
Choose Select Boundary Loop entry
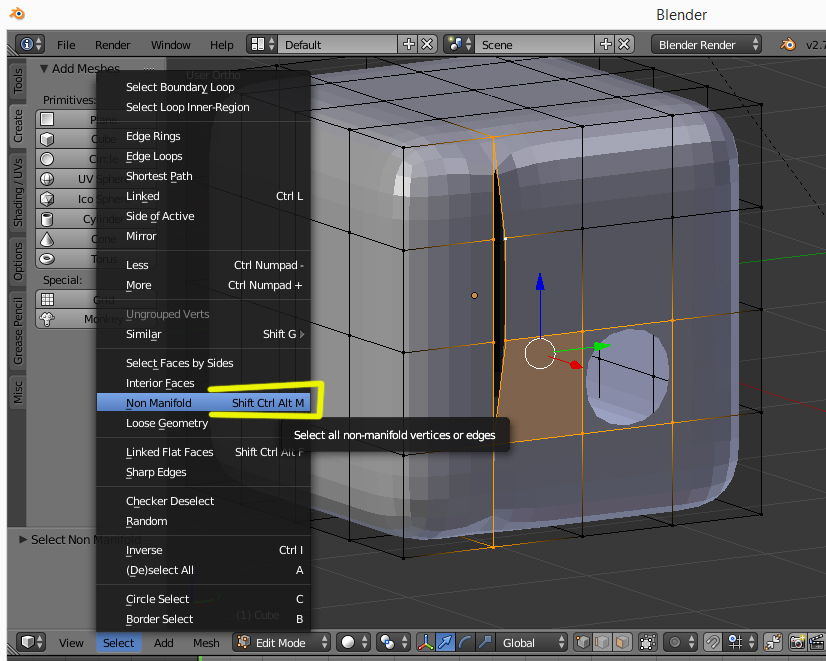(203, 87)
